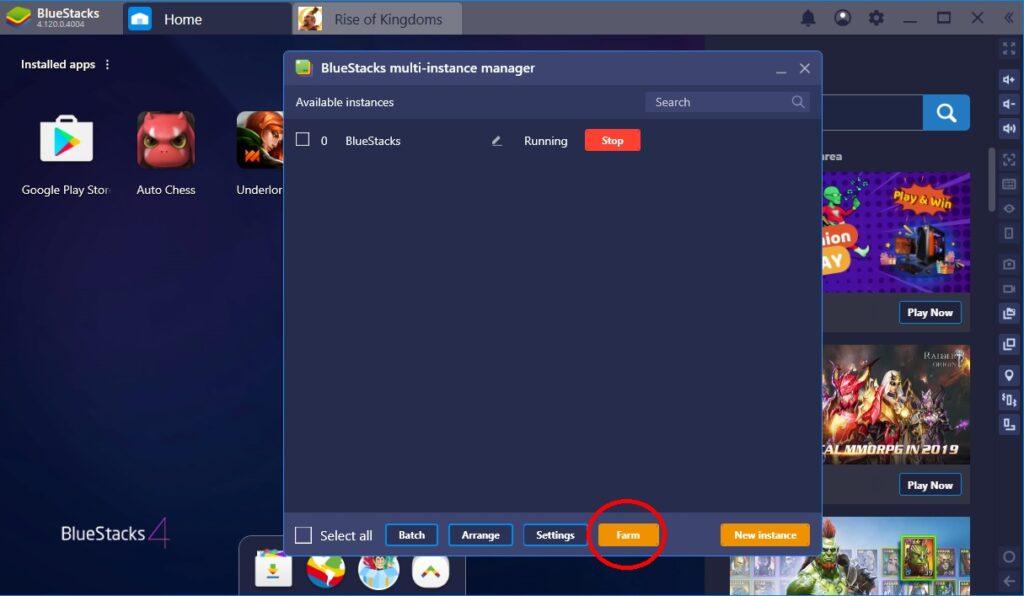Click the Farm button
Viewport: 1024px width, 596px height.
point(628,535)
